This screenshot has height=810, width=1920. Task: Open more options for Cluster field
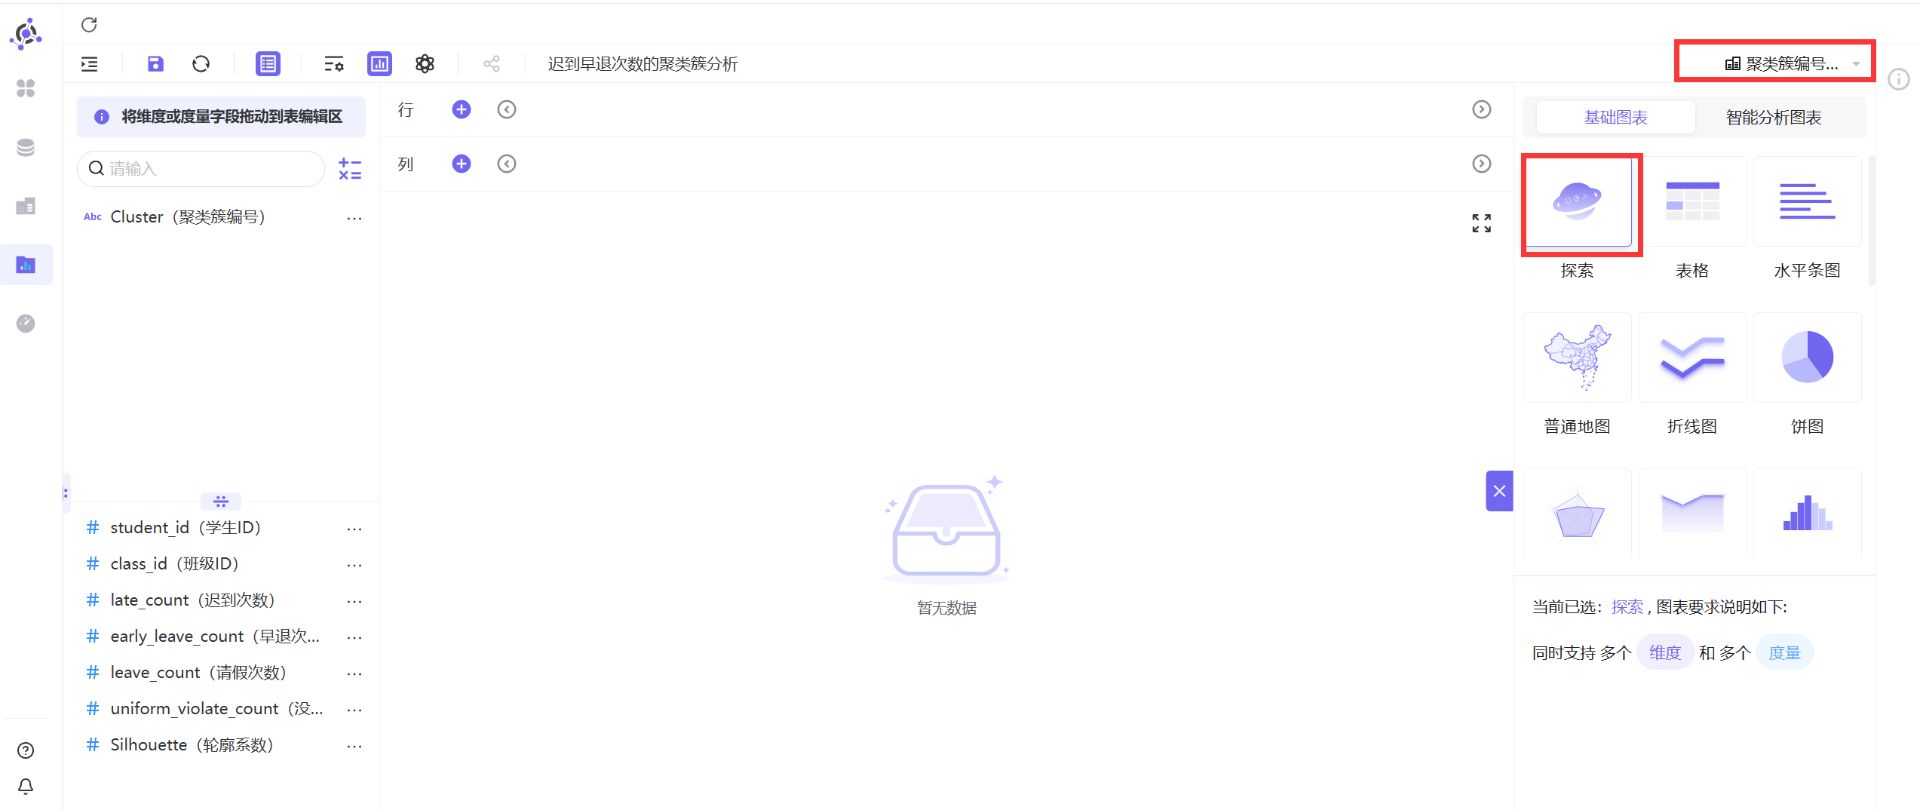(x=354, y=218)
